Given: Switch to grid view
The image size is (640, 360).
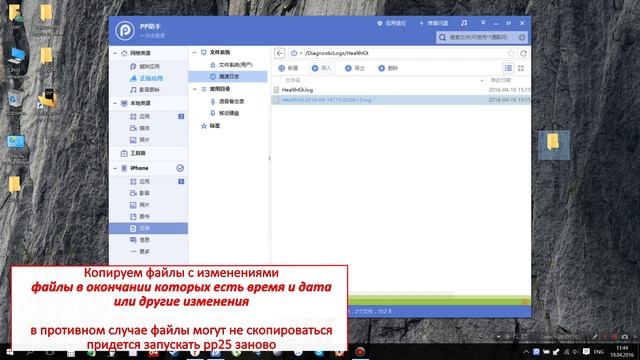Looking at the screenshot, I should click(521, 68).
